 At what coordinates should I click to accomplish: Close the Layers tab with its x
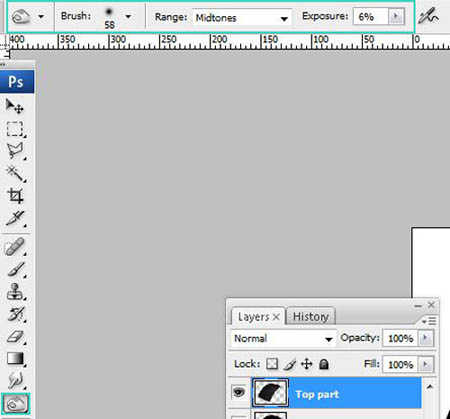[276, 317]
